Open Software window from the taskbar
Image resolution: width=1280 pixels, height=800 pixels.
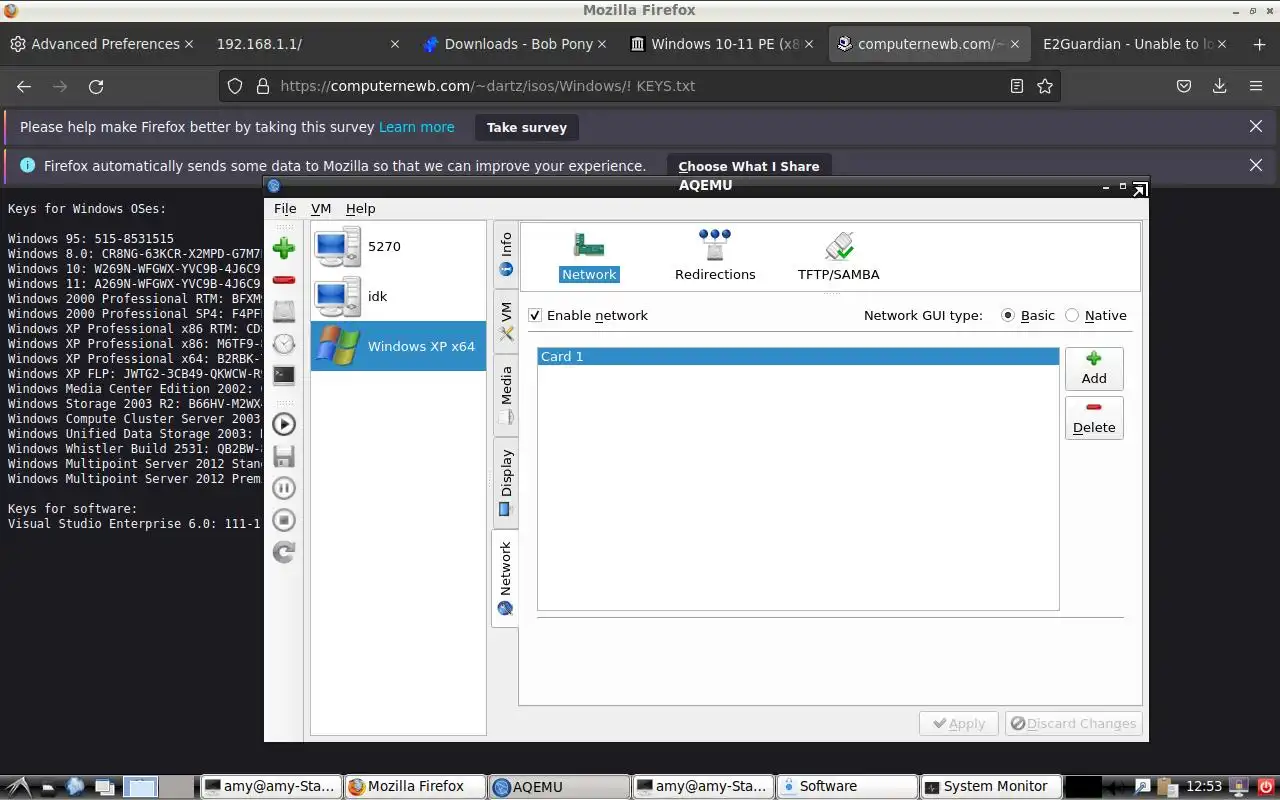[845, 786]
